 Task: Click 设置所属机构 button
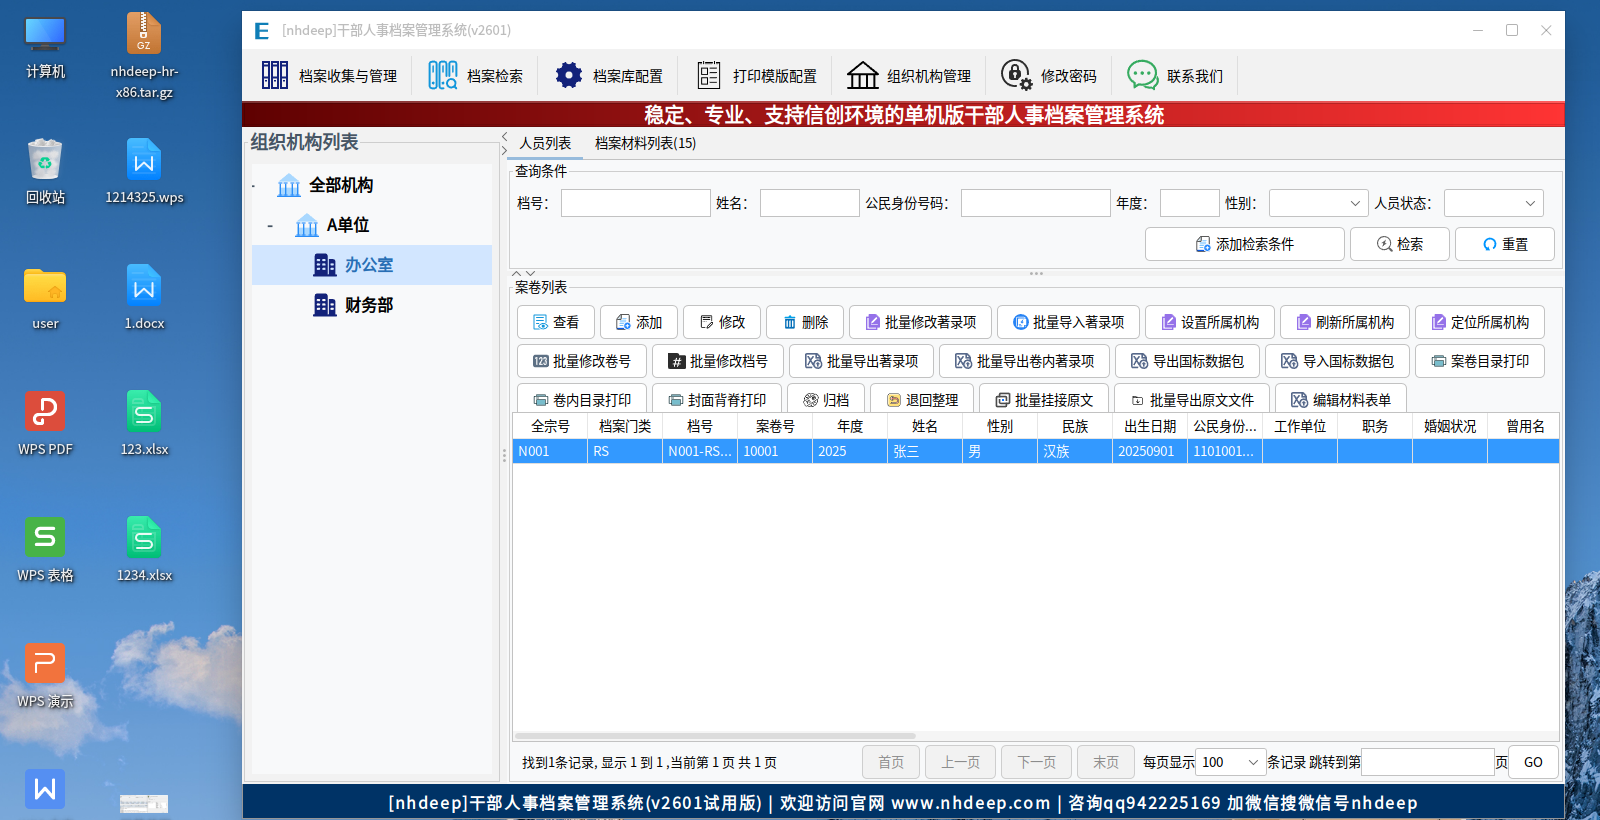(1210, 322)
